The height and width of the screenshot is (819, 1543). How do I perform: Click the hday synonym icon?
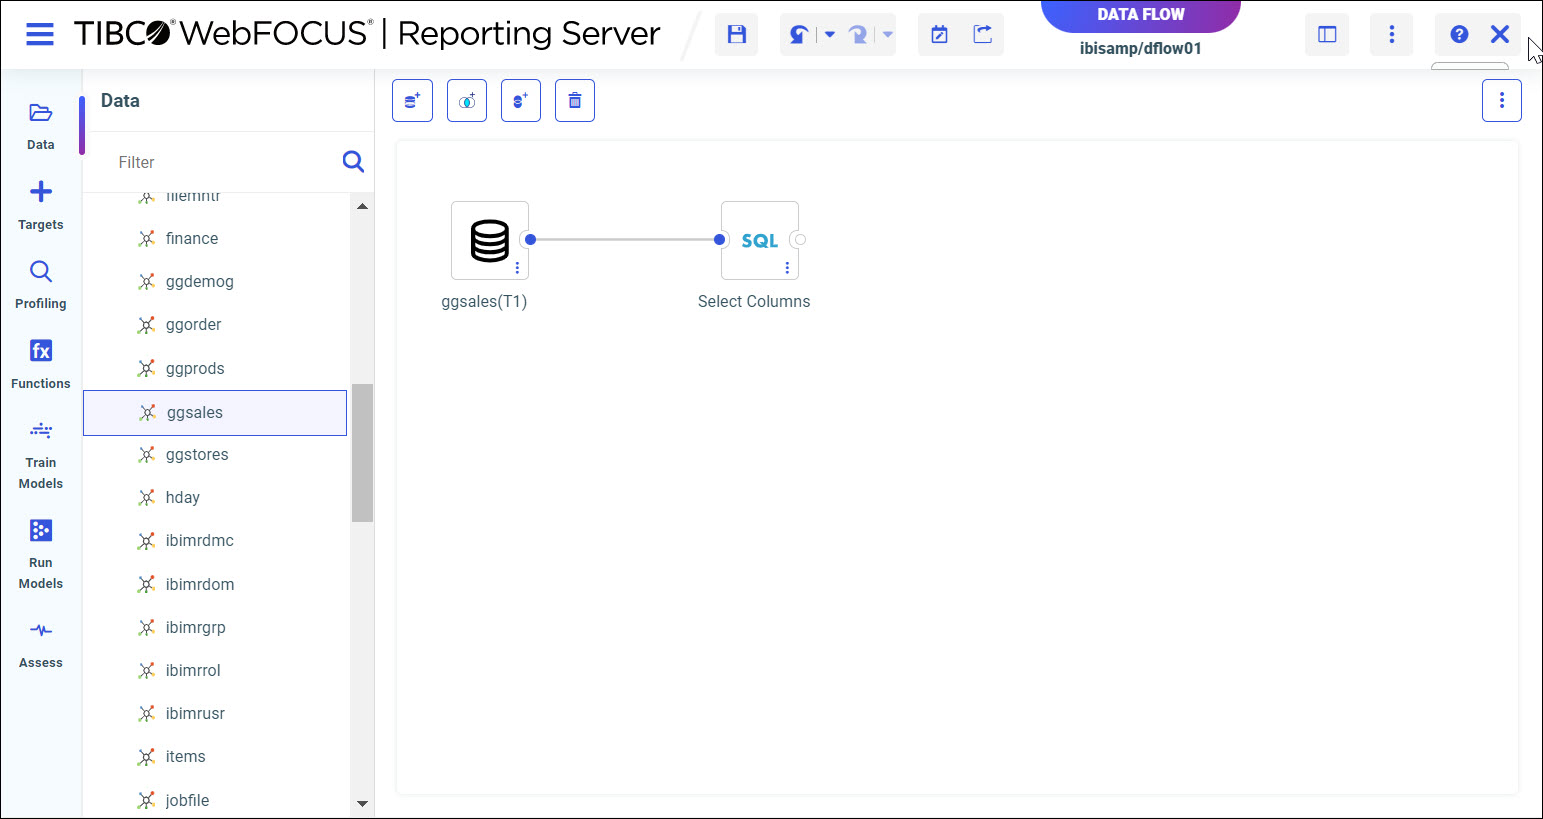[146, 498]
